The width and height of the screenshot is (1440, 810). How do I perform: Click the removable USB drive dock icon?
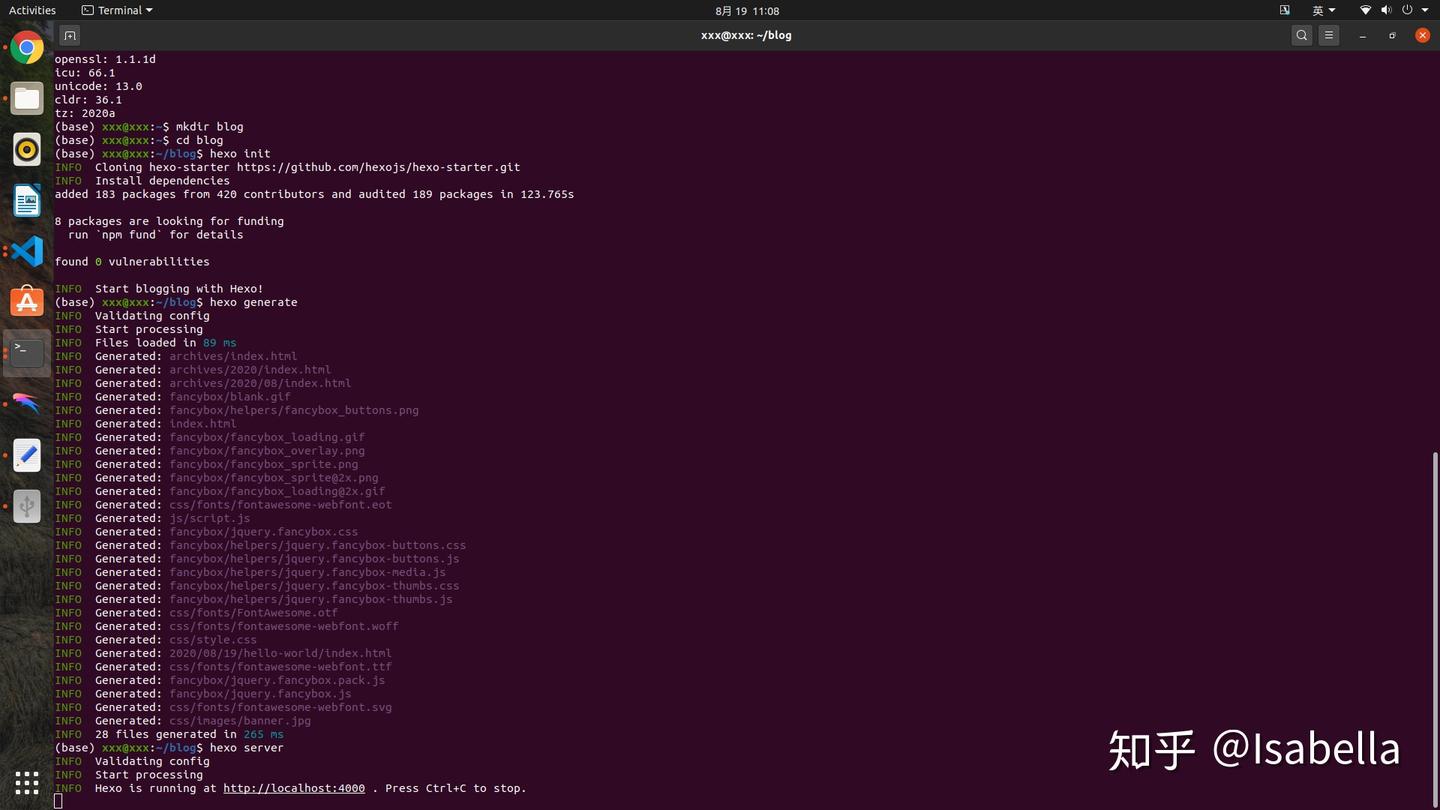27,506
